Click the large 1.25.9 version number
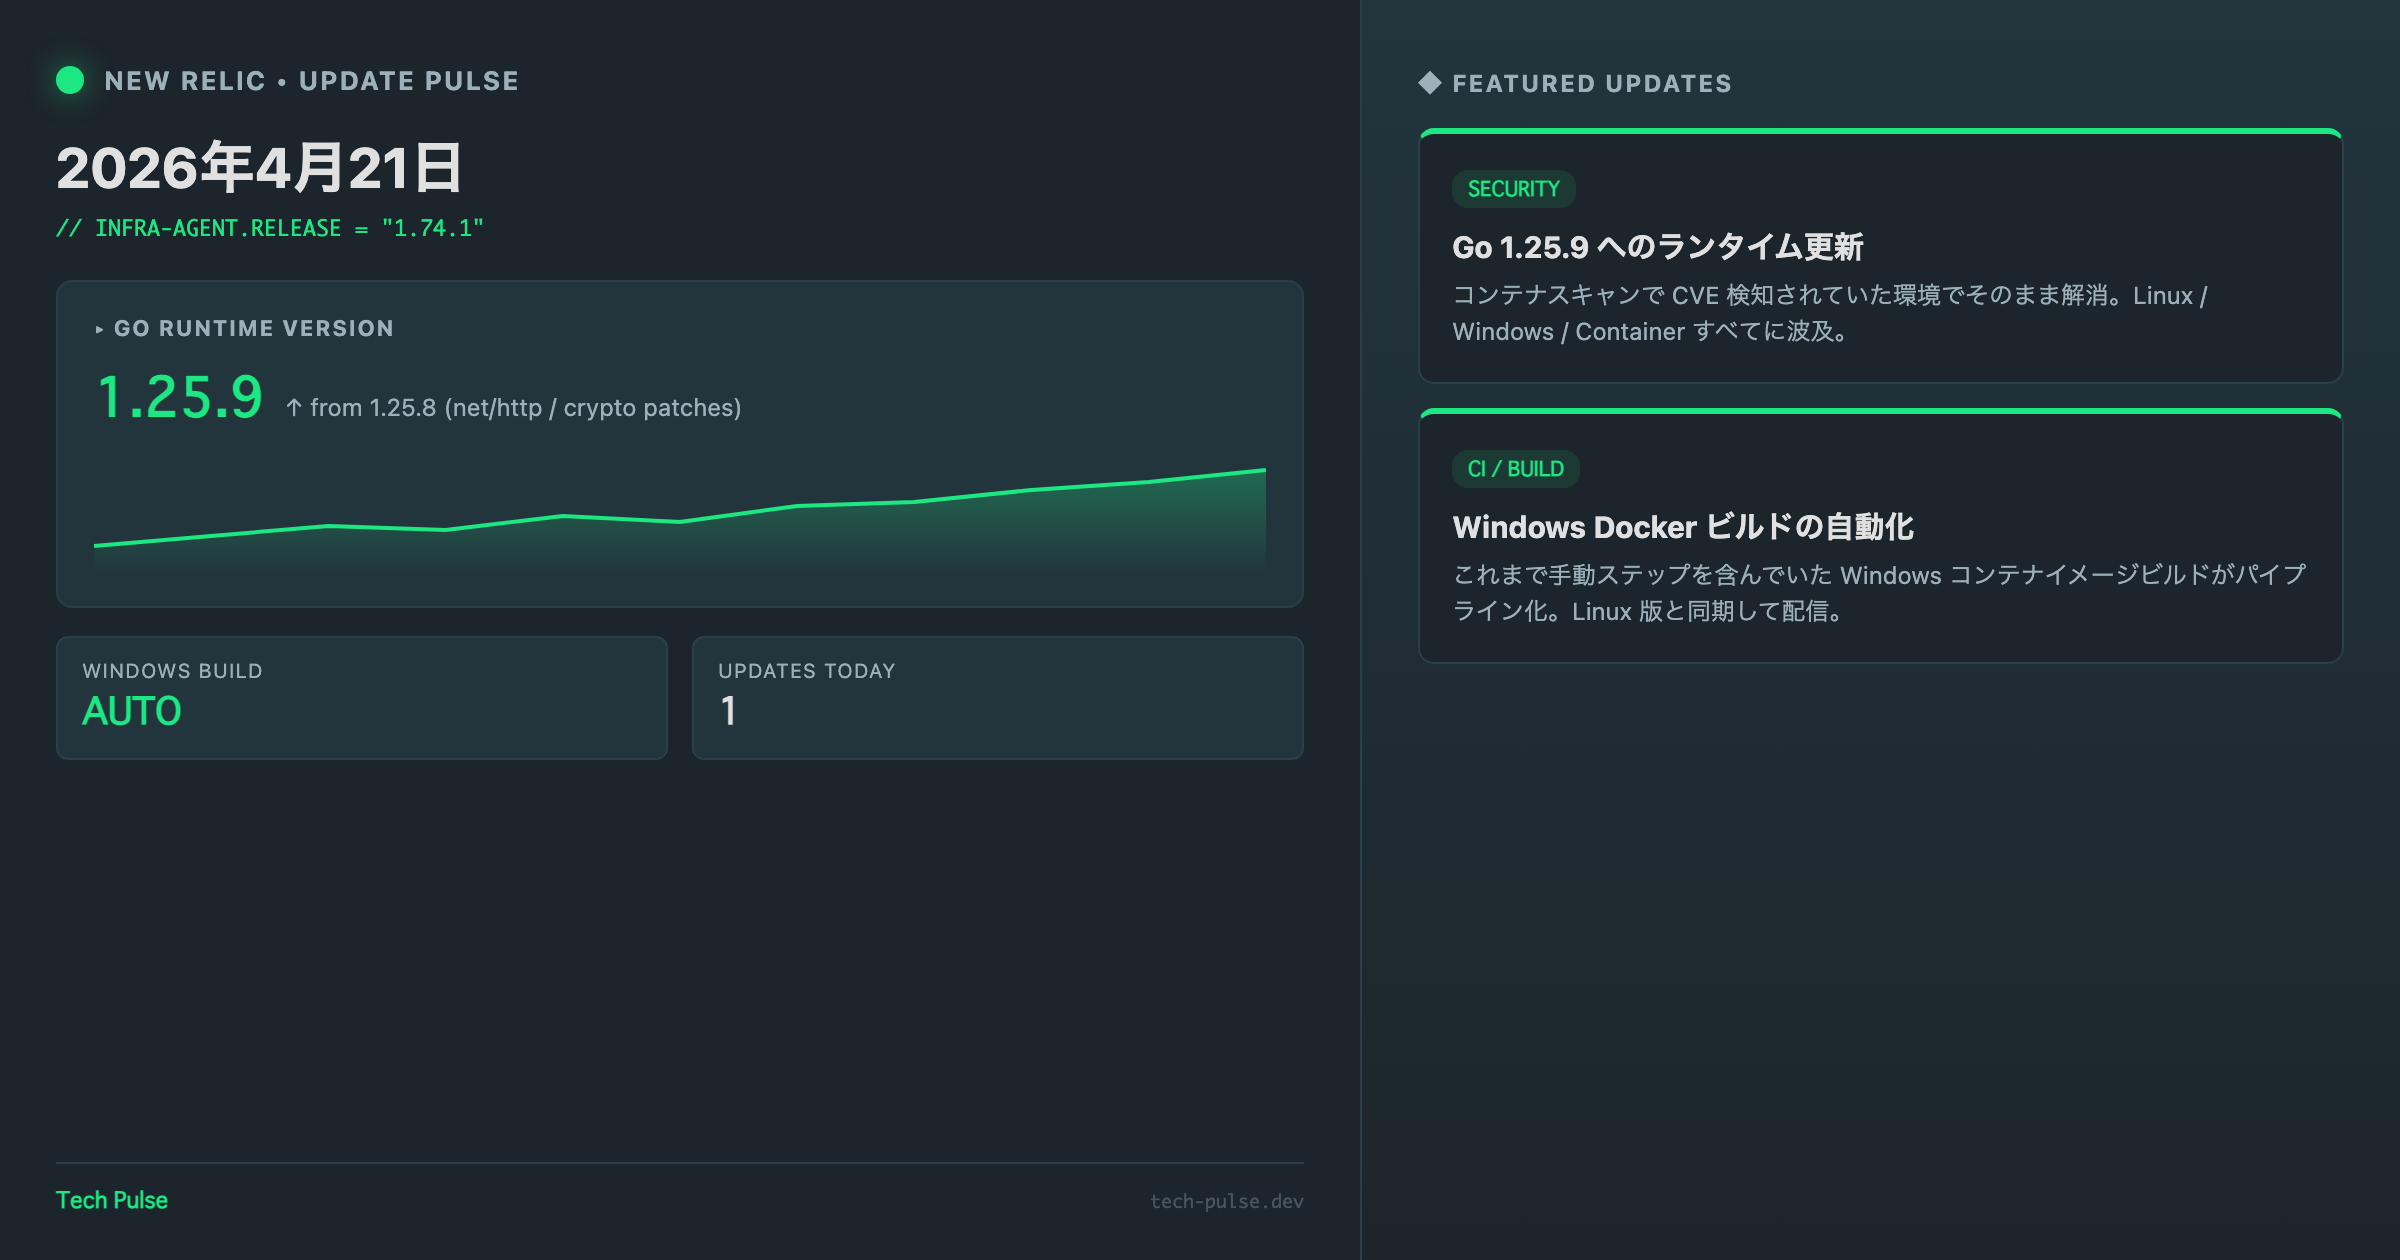 180,397
